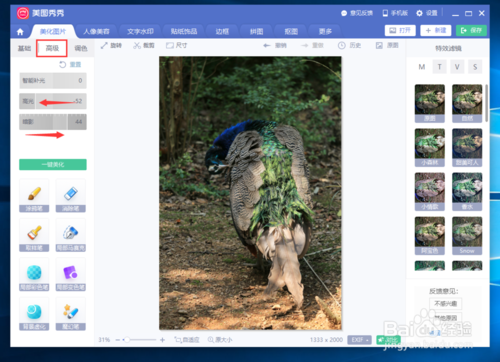Expand the EXIF dropdown
Image resolution: width=500 pixels, height=362 pixels.
click(359, 340)
